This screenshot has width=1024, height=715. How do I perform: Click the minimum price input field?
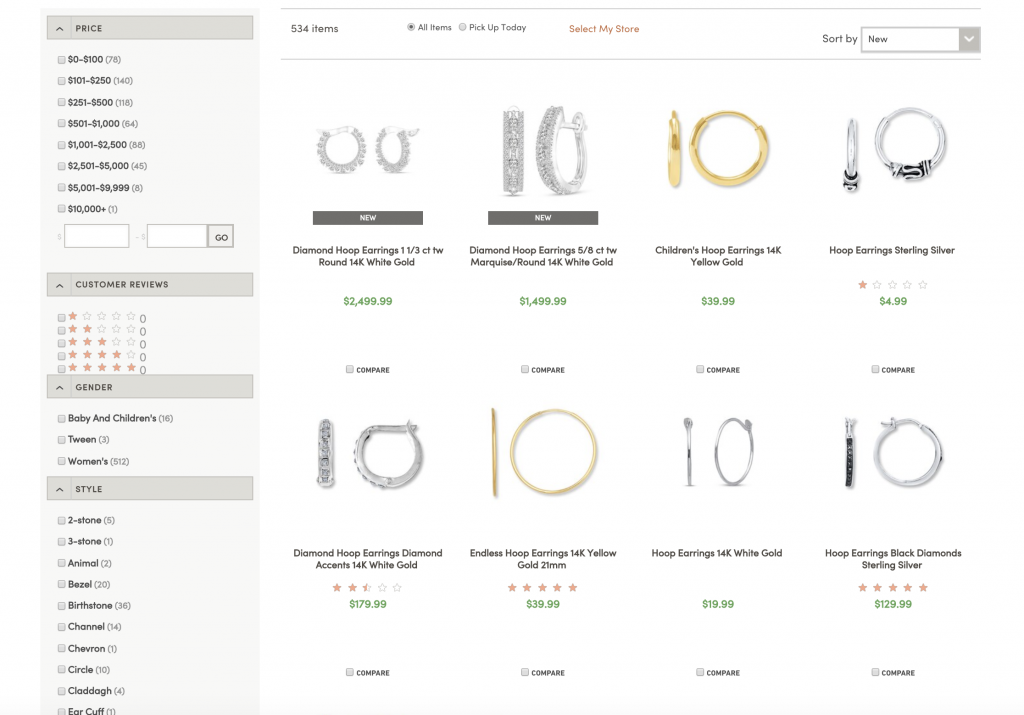click(x=96, y=235)
